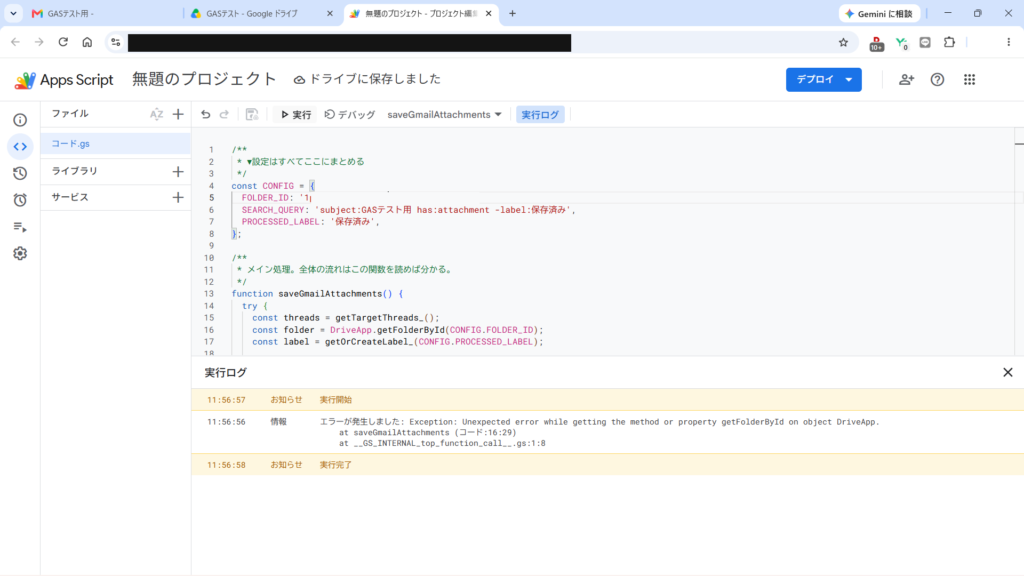Image resolution: width=1024 pixels, height=576 pixels.
Task: Click the Redo arrow in editor toolbar
Action: [x=224, y=114]
